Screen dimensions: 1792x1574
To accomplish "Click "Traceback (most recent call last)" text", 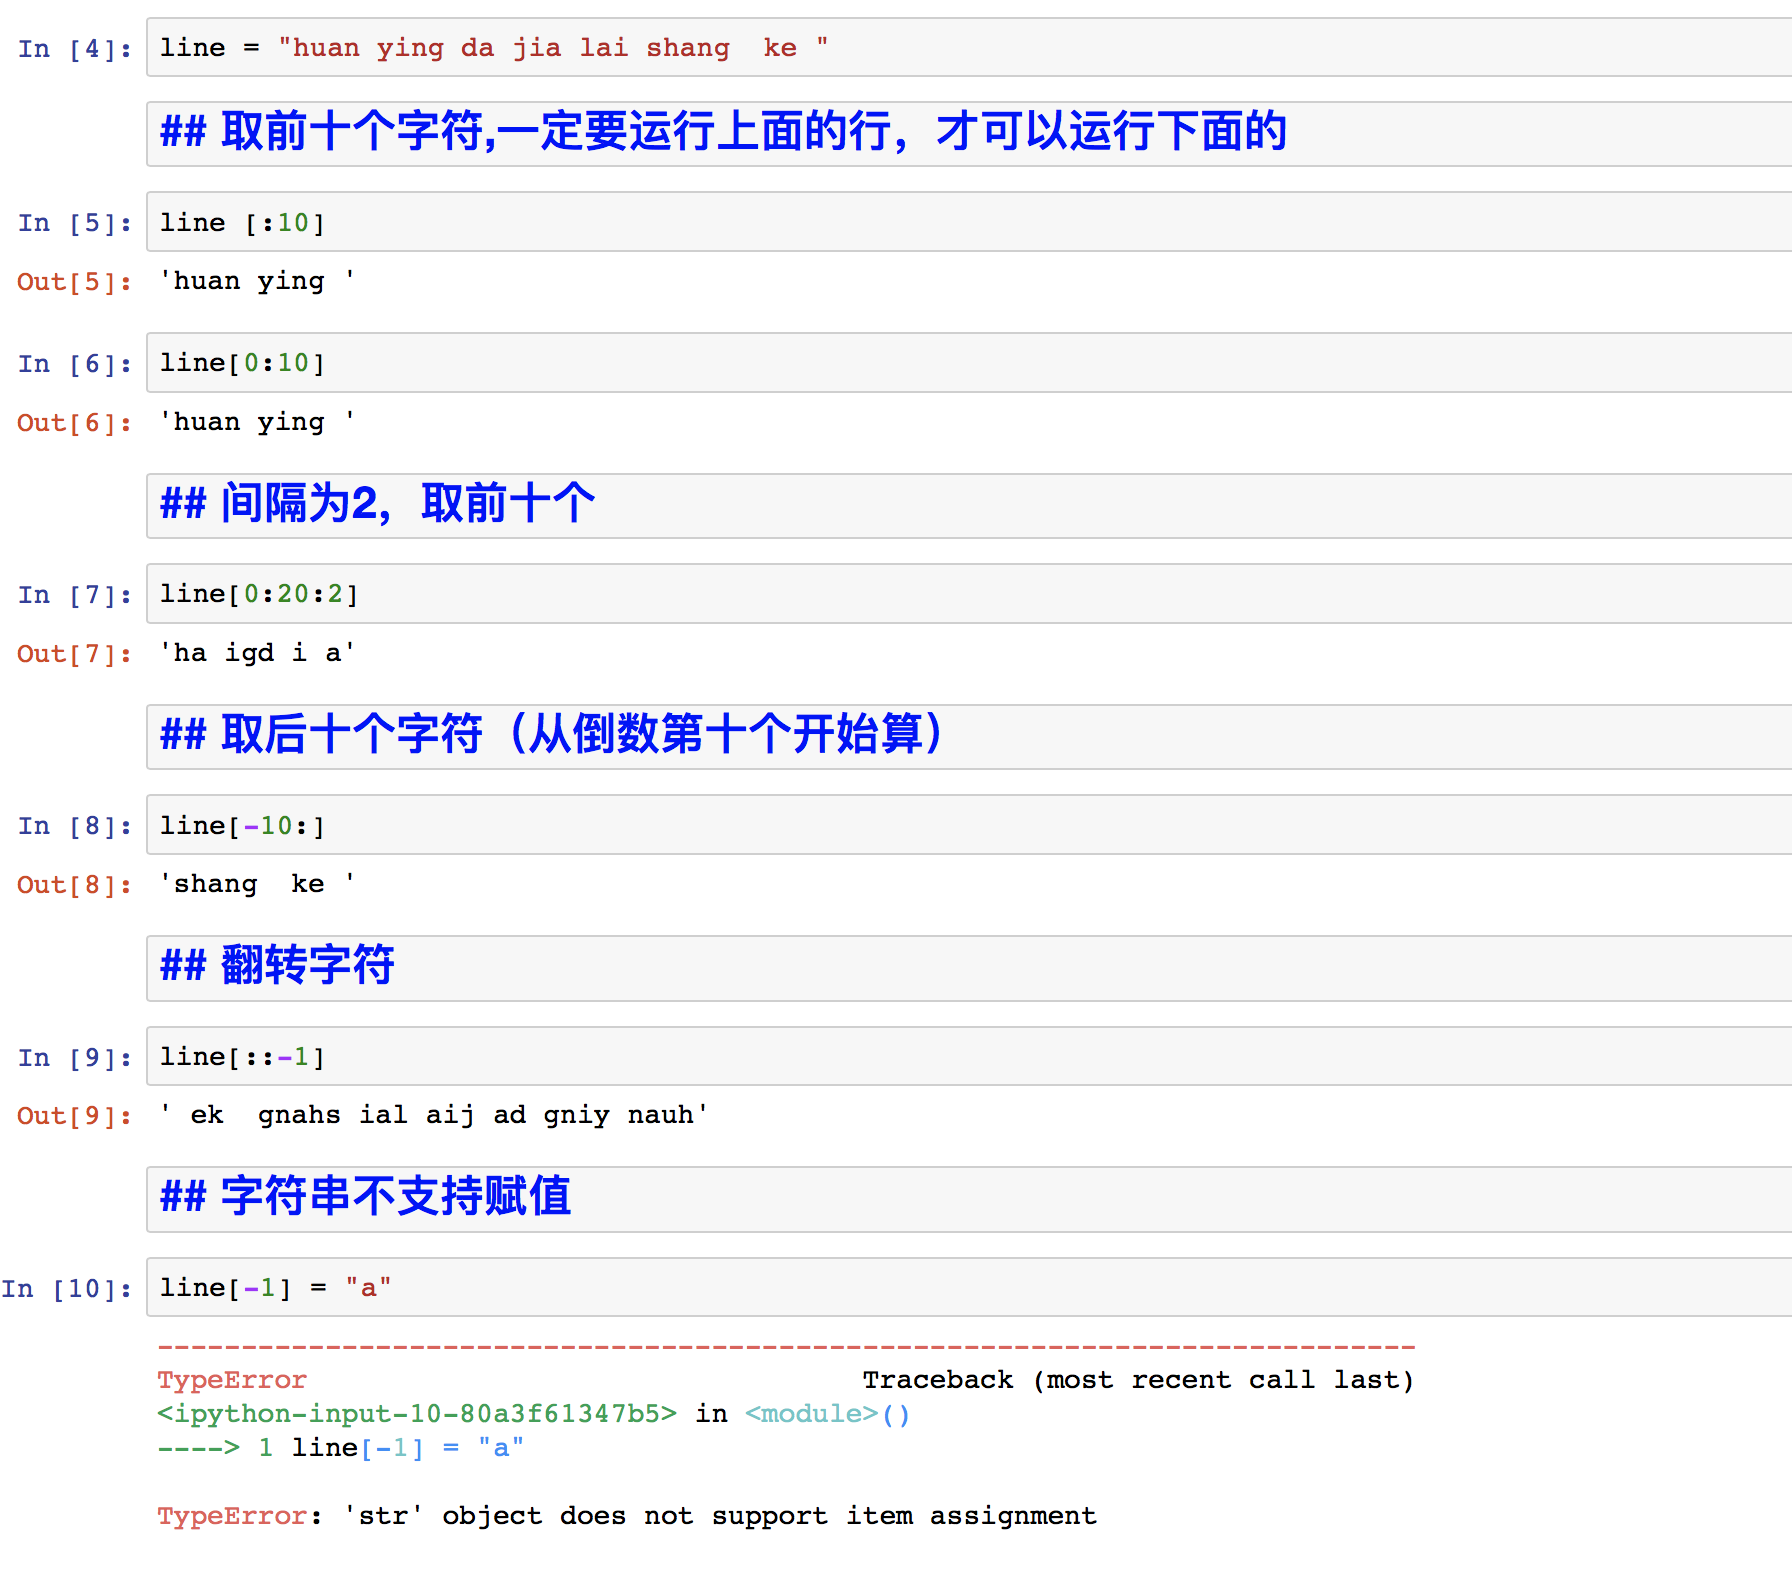I will (x=1138, y=1380).
